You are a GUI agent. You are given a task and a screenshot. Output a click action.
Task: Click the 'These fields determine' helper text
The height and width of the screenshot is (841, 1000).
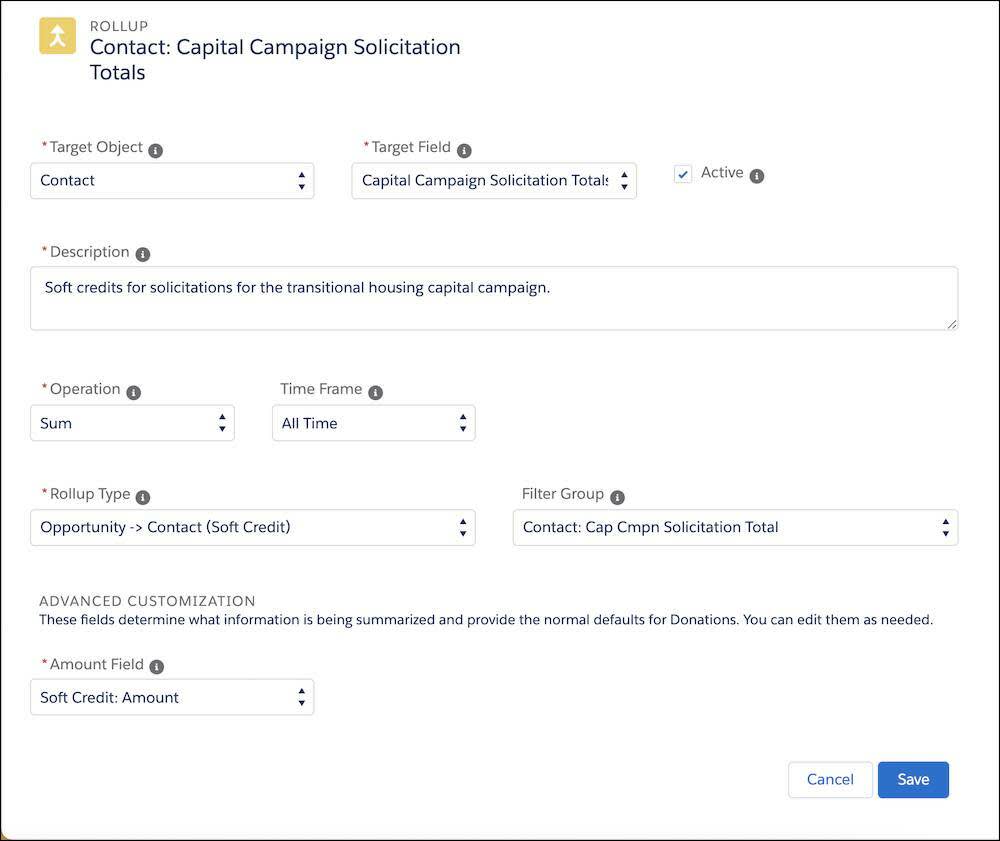tap(486, 620)
